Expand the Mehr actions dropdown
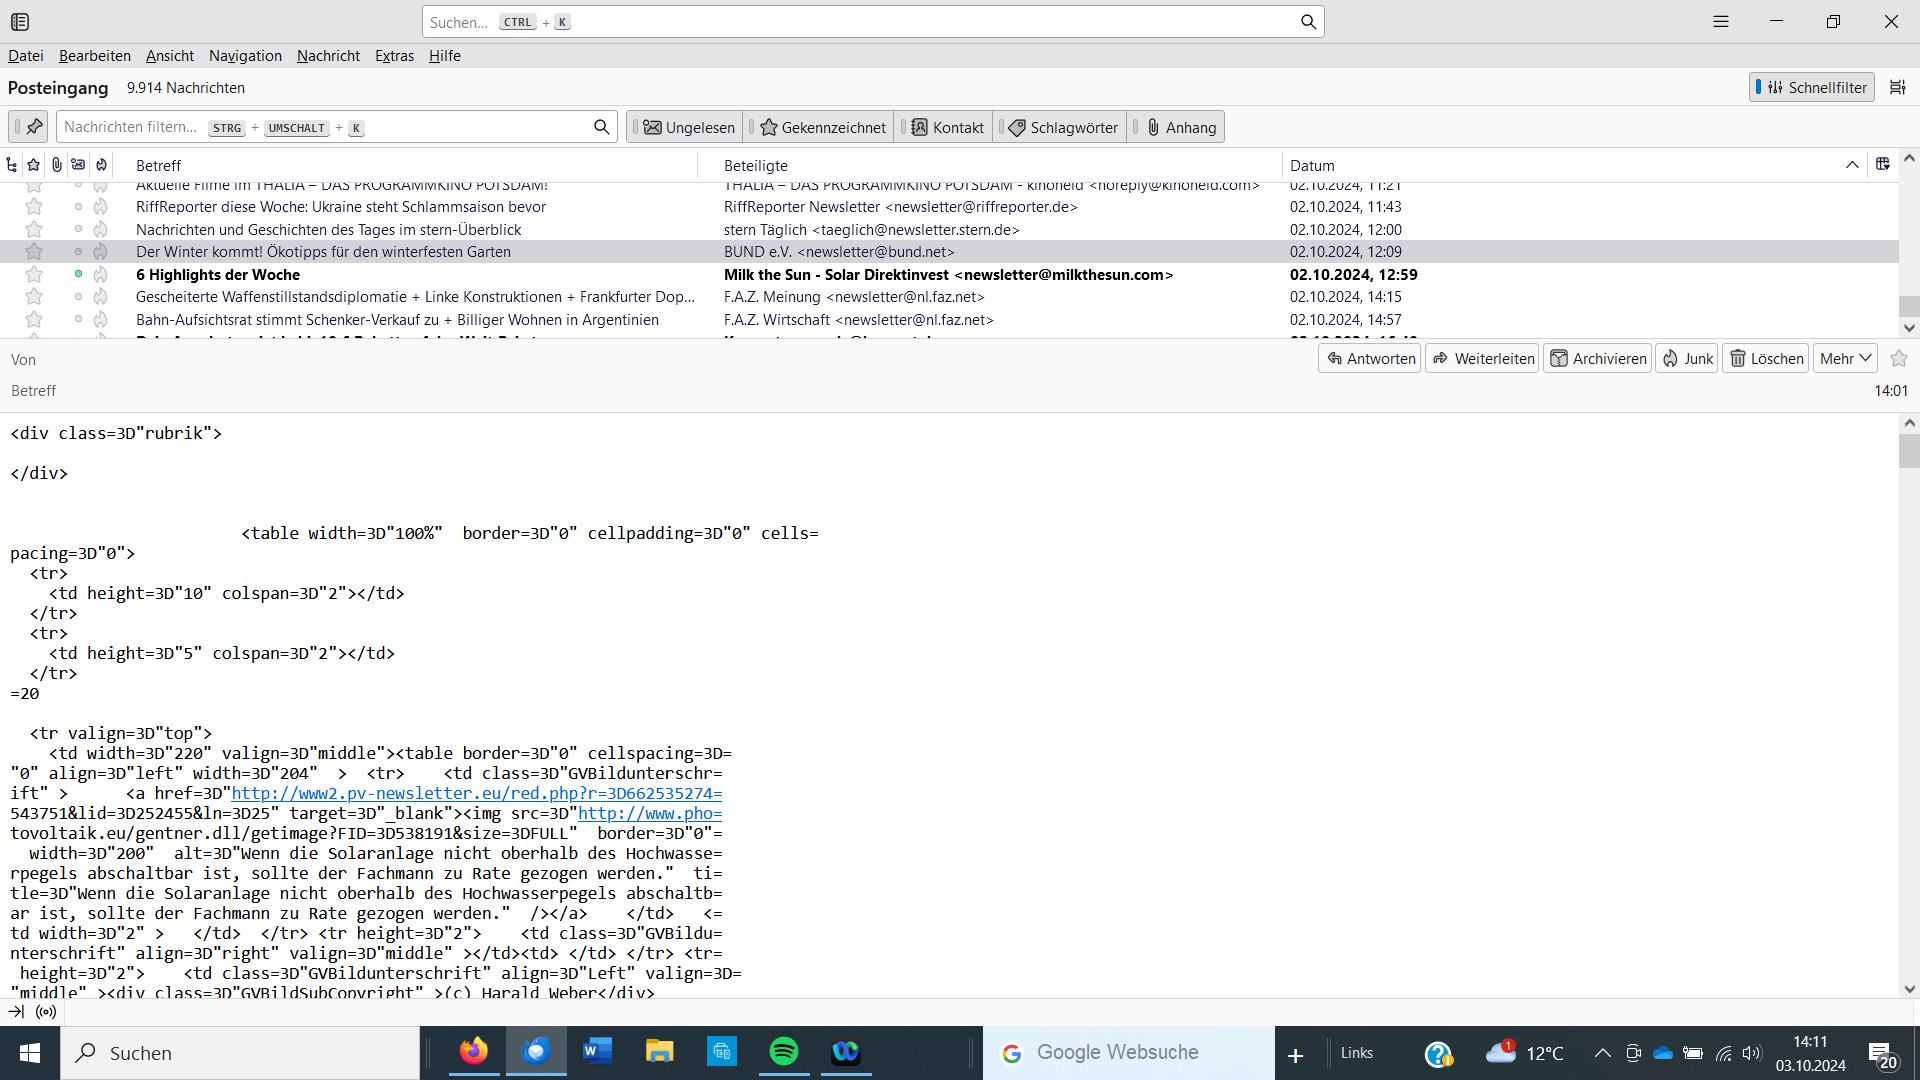This screenshot has height=1080, width=1920. pyautogui.click(x=1845, y=359)
